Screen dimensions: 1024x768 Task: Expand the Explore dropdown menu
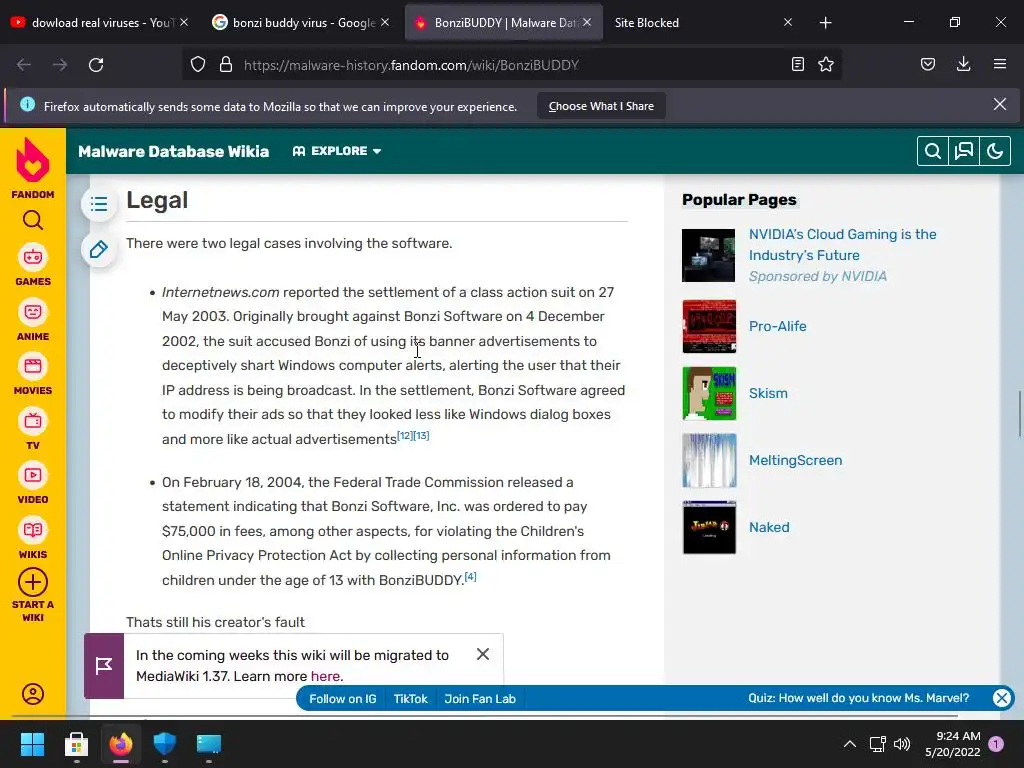point(337,151)
